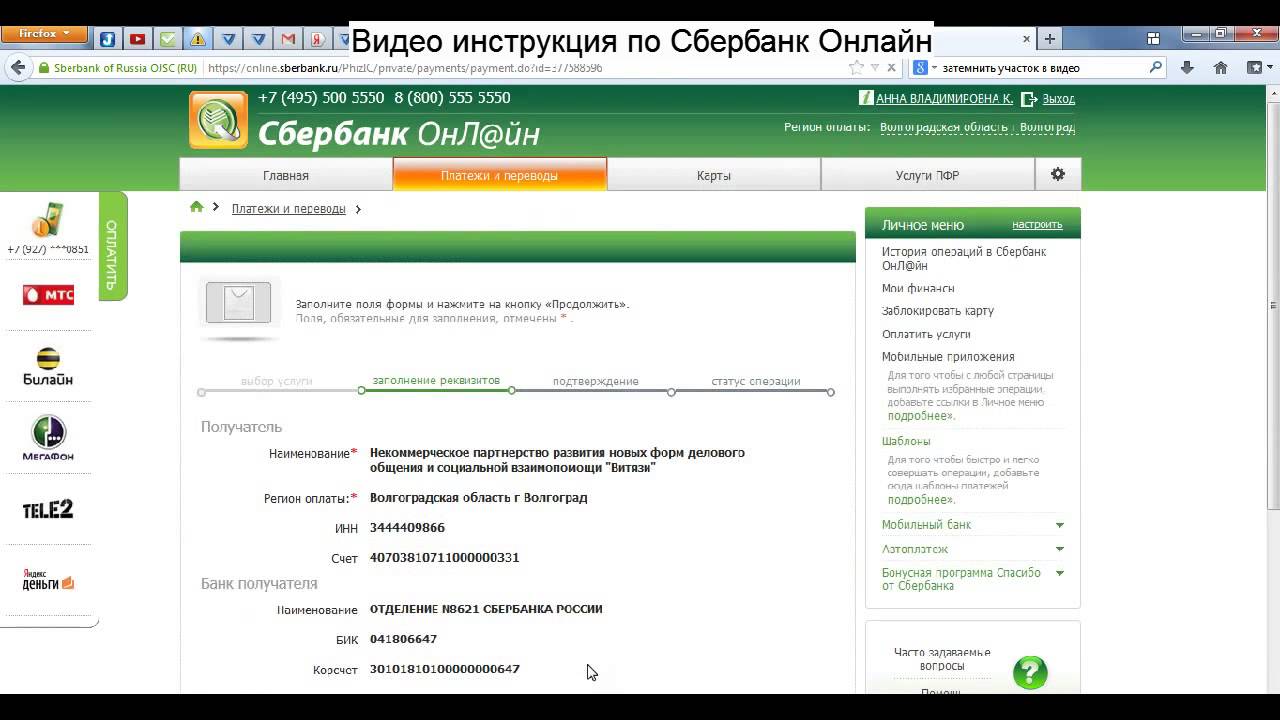
Task: Click the настроить link in Личное меню
Action: point(1037,225)
